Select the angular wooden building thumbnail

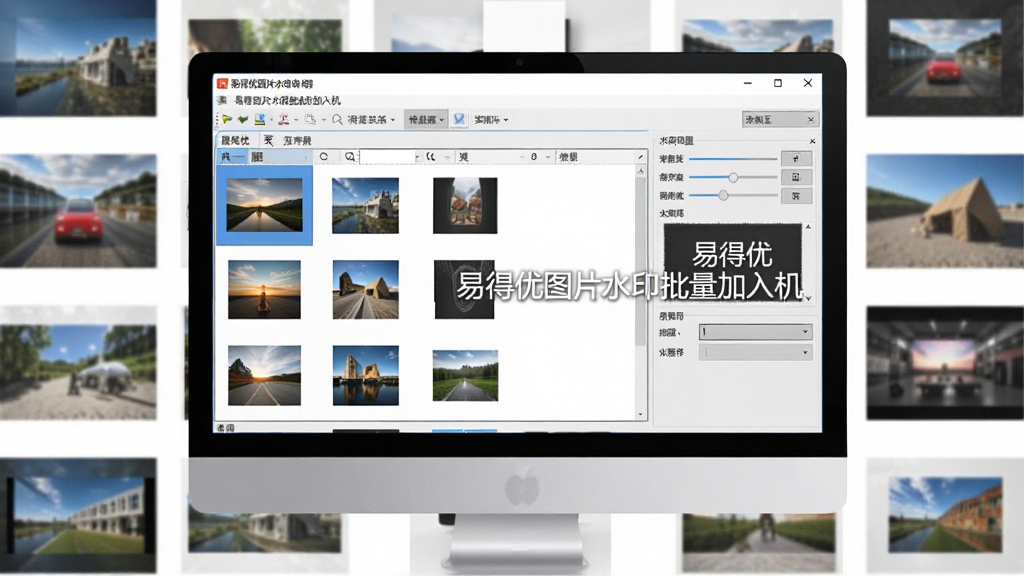pyautogui.click(x=366, y=289)
